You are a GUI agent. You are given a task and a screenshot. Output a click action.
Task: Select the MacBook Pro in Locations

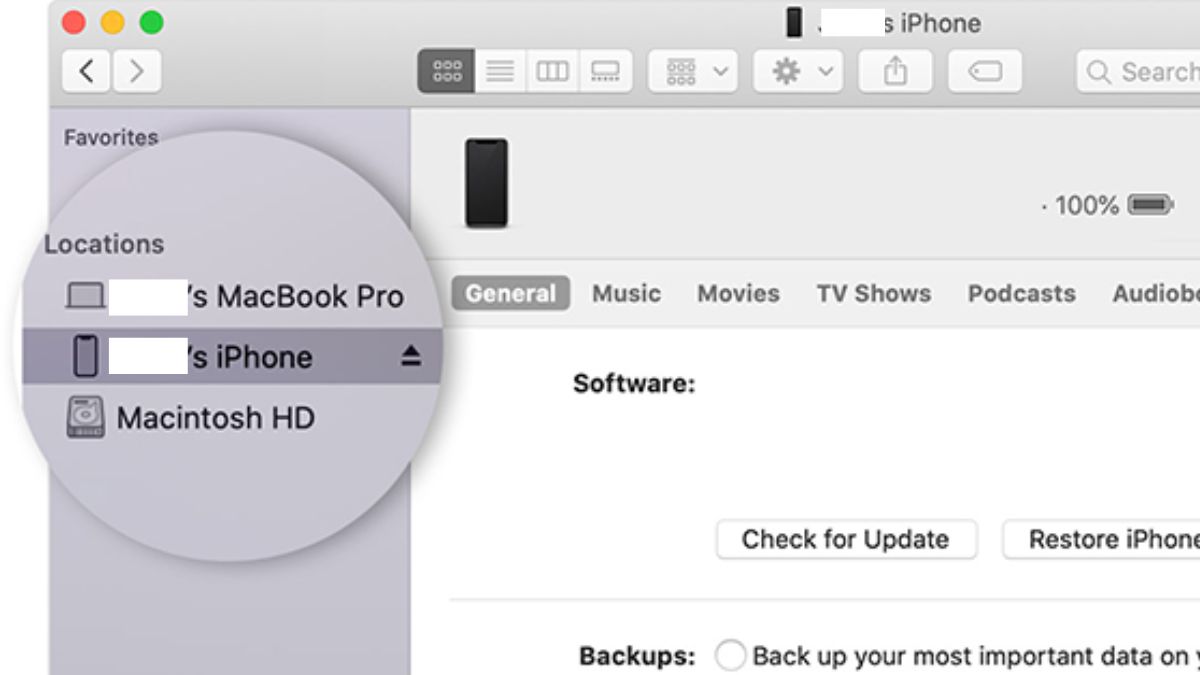coord(234,296)
